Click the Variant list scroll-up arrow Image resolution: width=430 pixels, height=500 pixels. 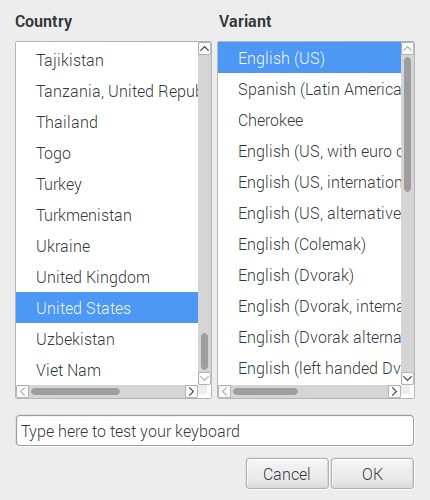click(x=407, y=49)
